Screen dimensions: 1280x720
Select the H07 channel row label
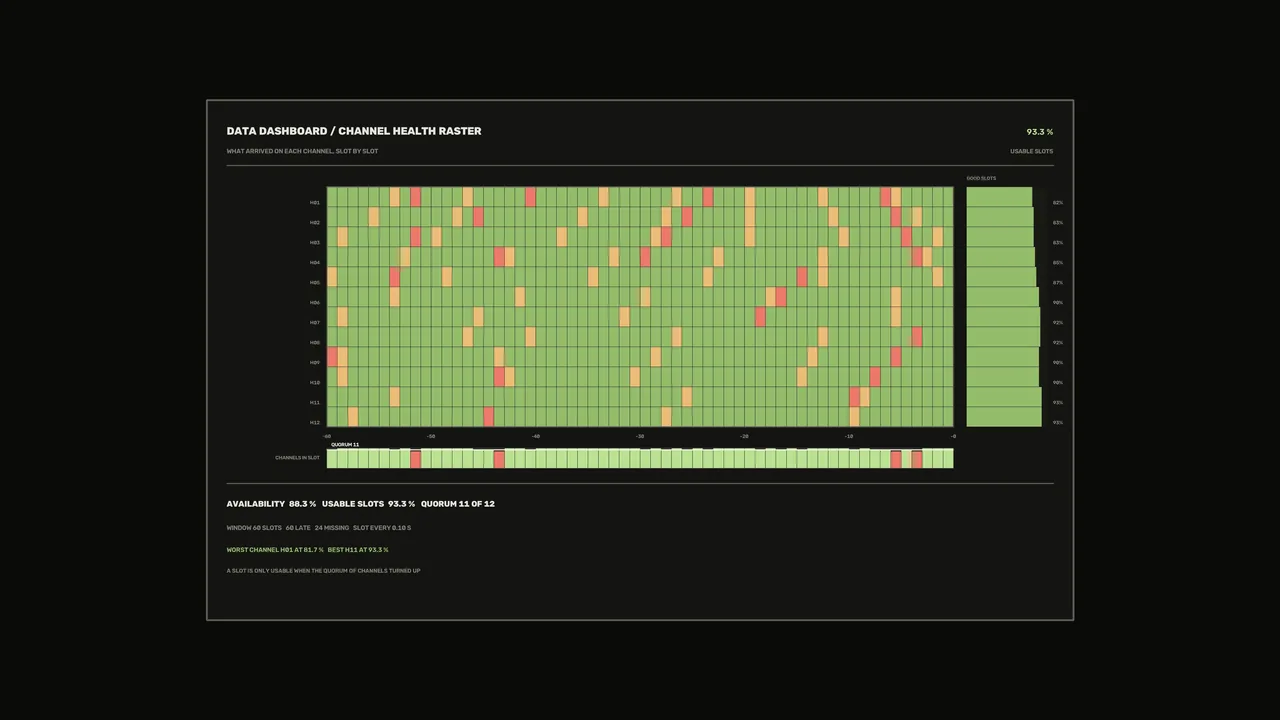[x=315, y=323]
